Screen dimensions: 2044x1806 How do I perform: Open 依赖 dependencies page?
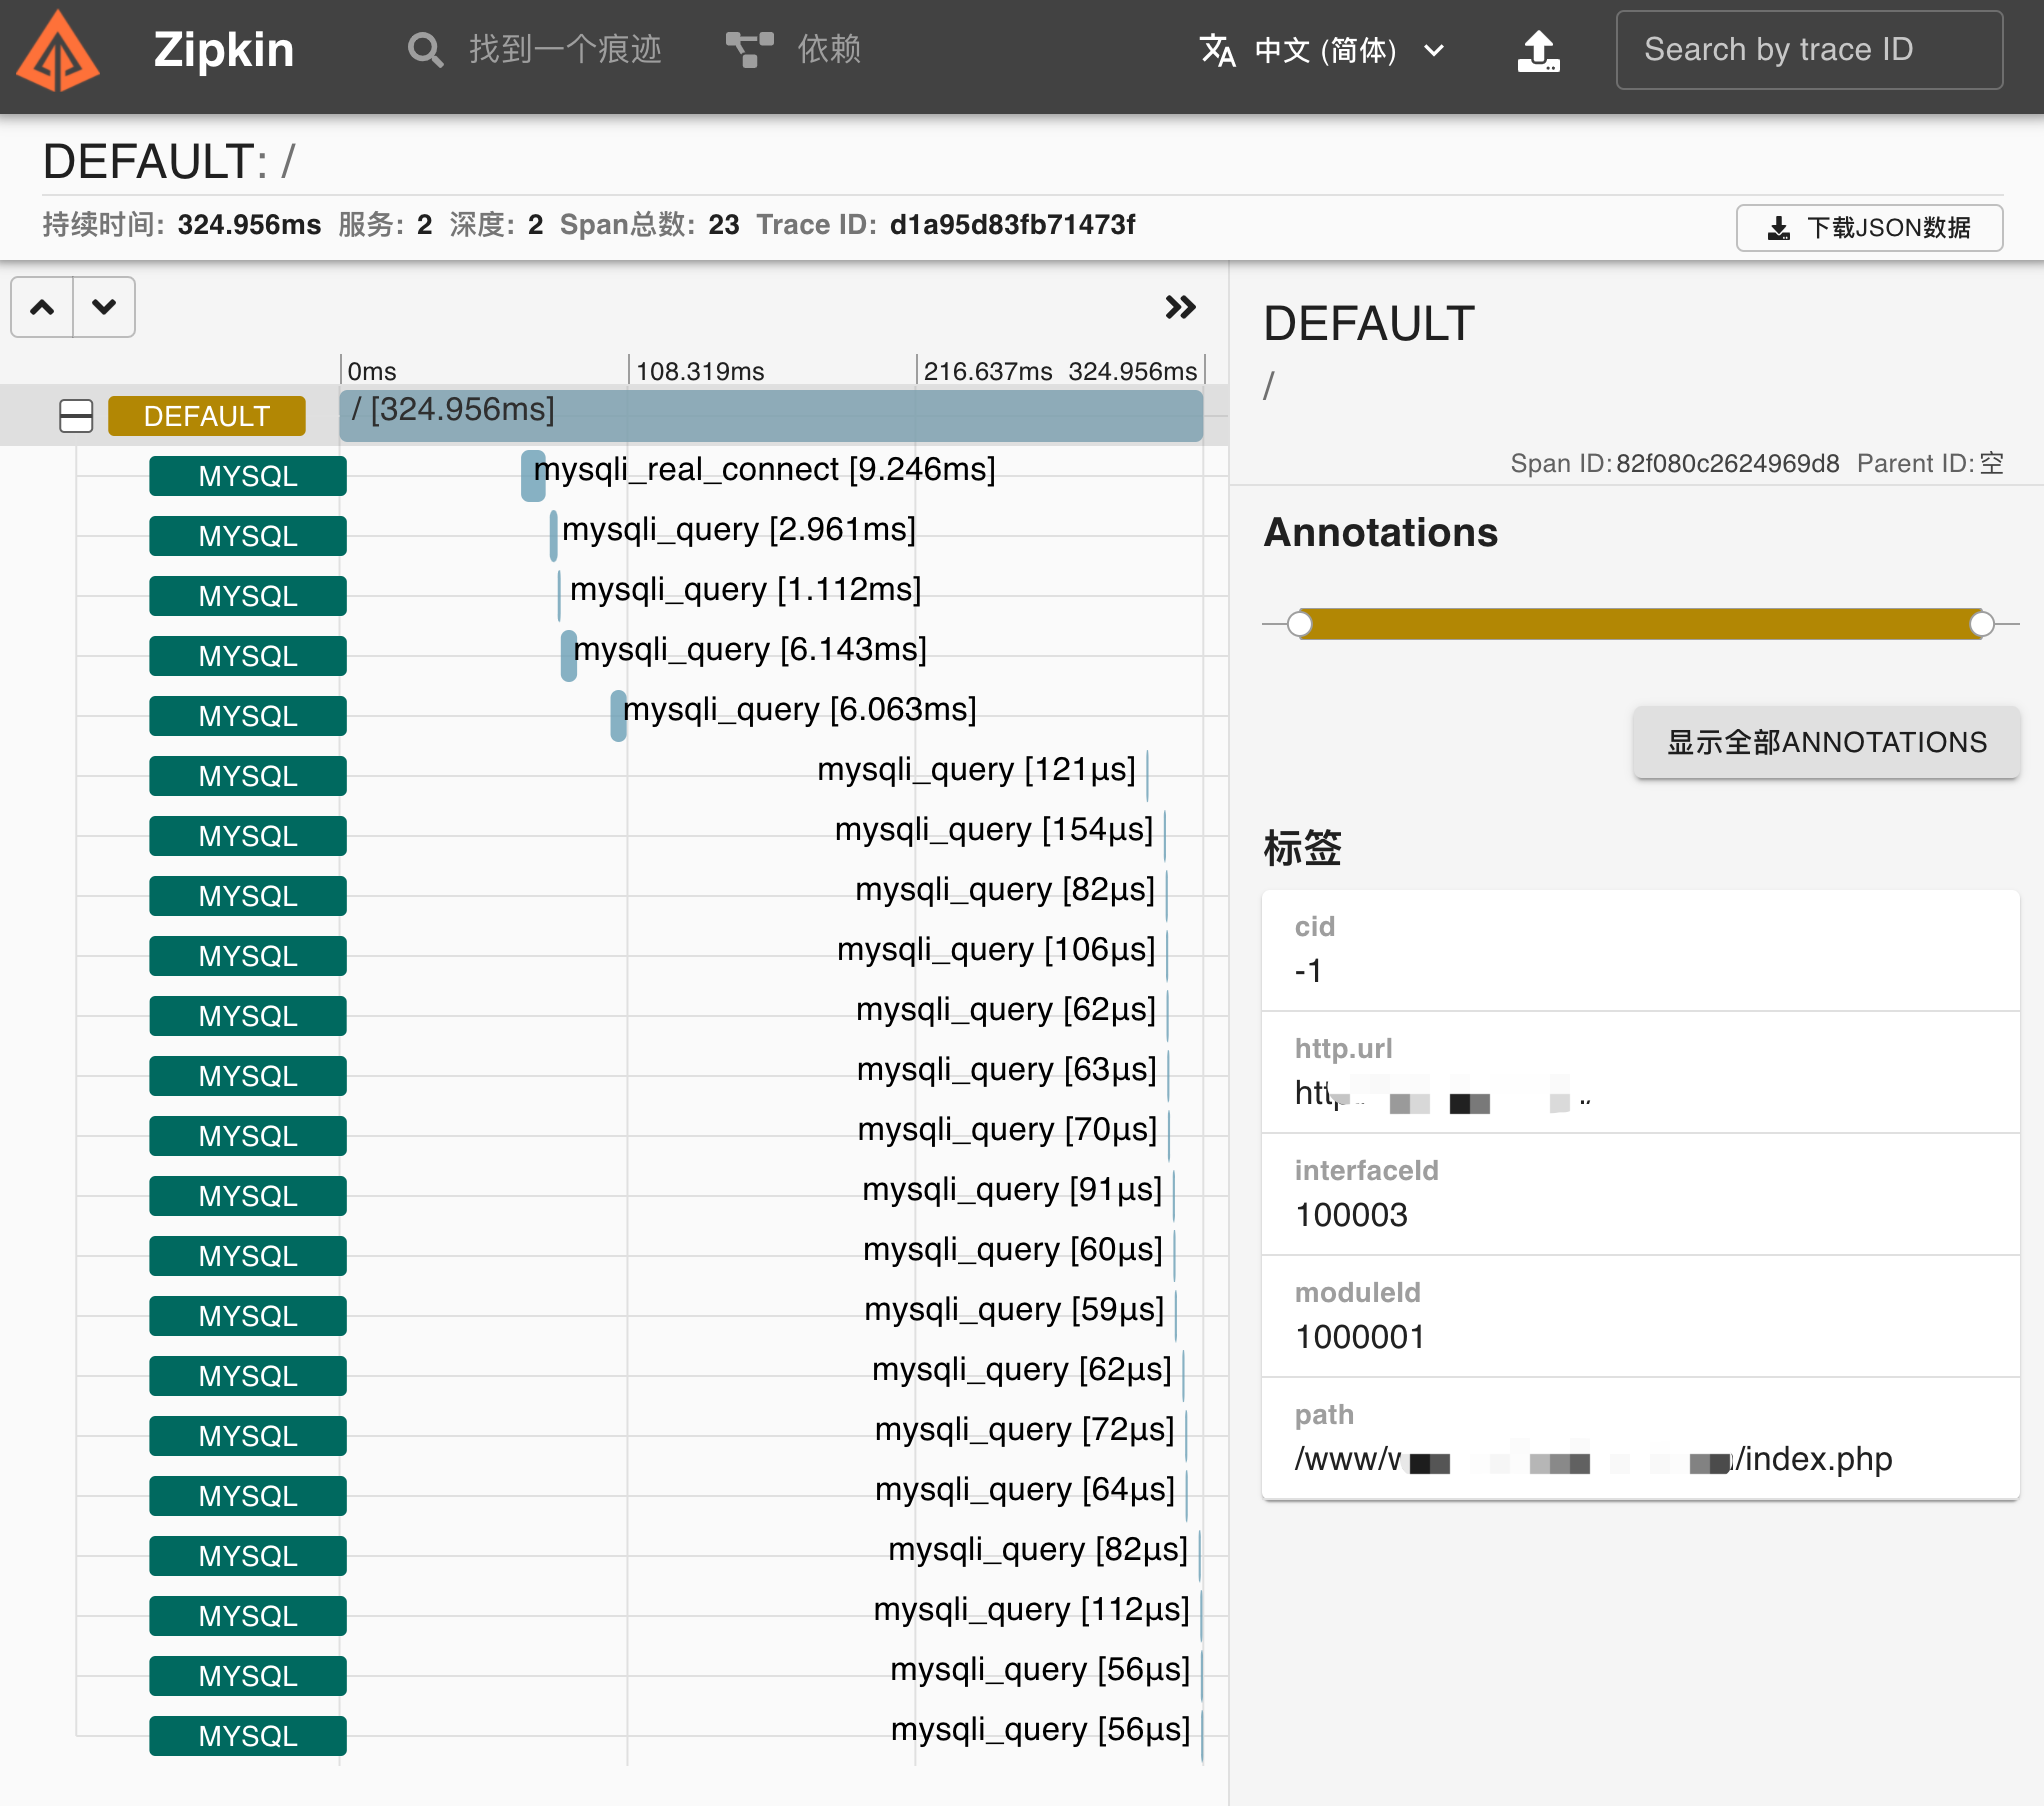tap(828, 50)
